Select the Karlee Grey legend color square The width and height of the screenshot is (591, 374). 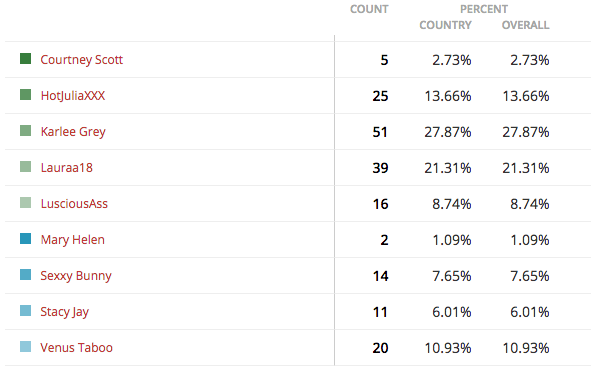(25, 130)
